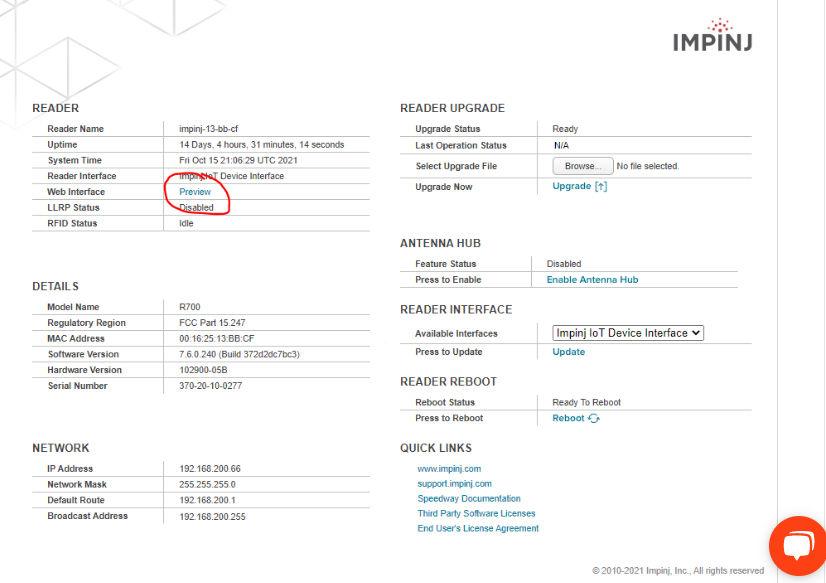Select serial number 370-20-10-0277
The image size is (826, 583).
[x=210, y=386]
